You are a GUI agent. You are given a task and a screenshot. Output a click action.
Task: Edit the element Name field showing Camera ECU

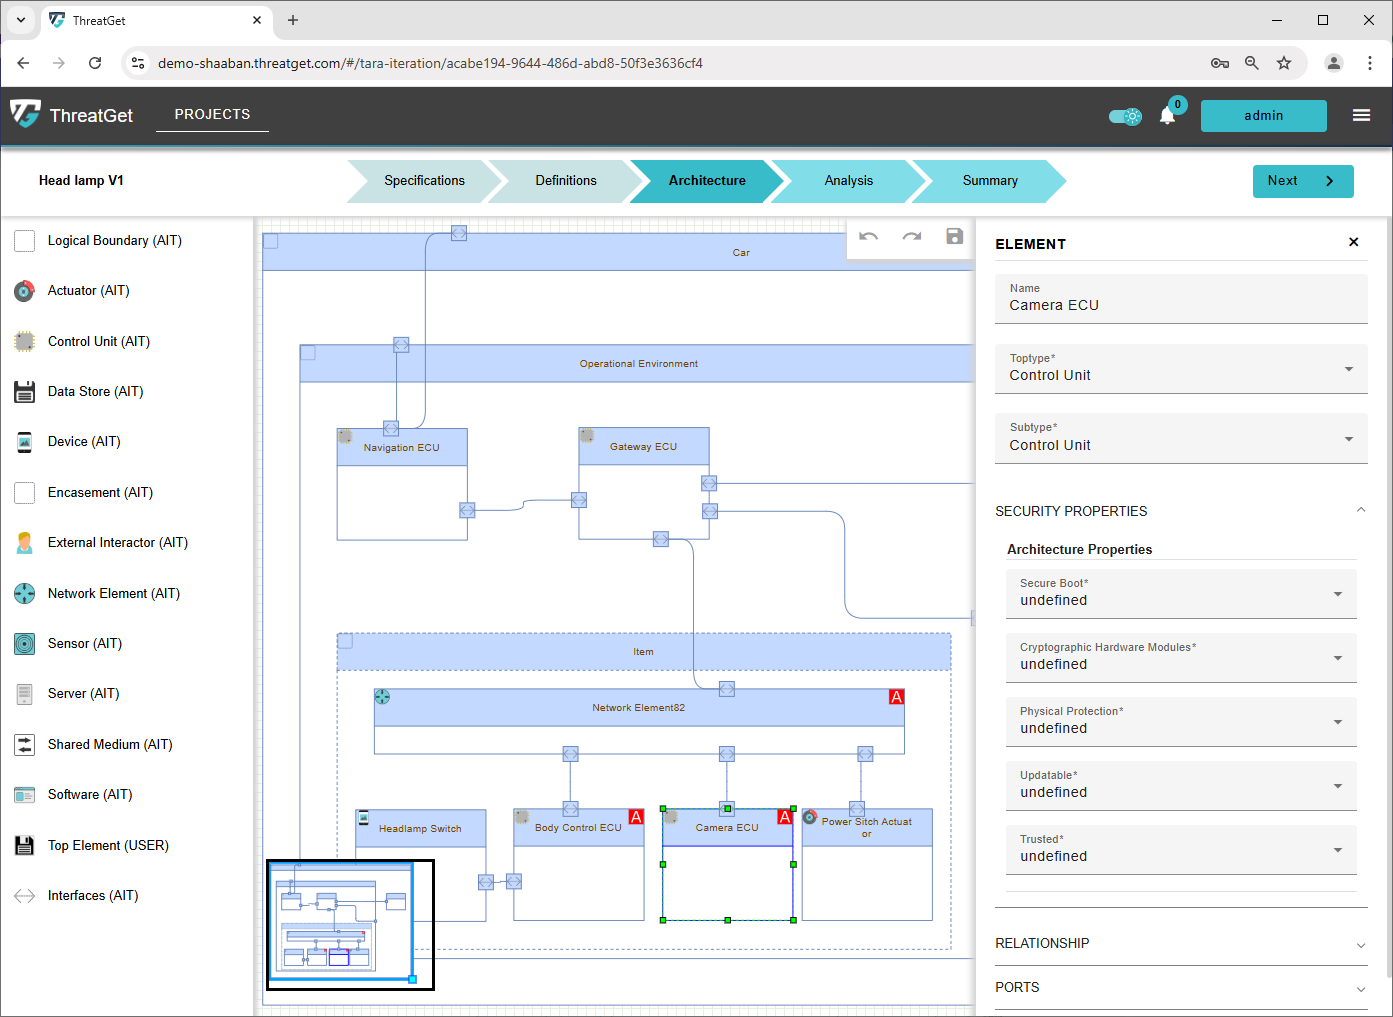(1181, 305)
